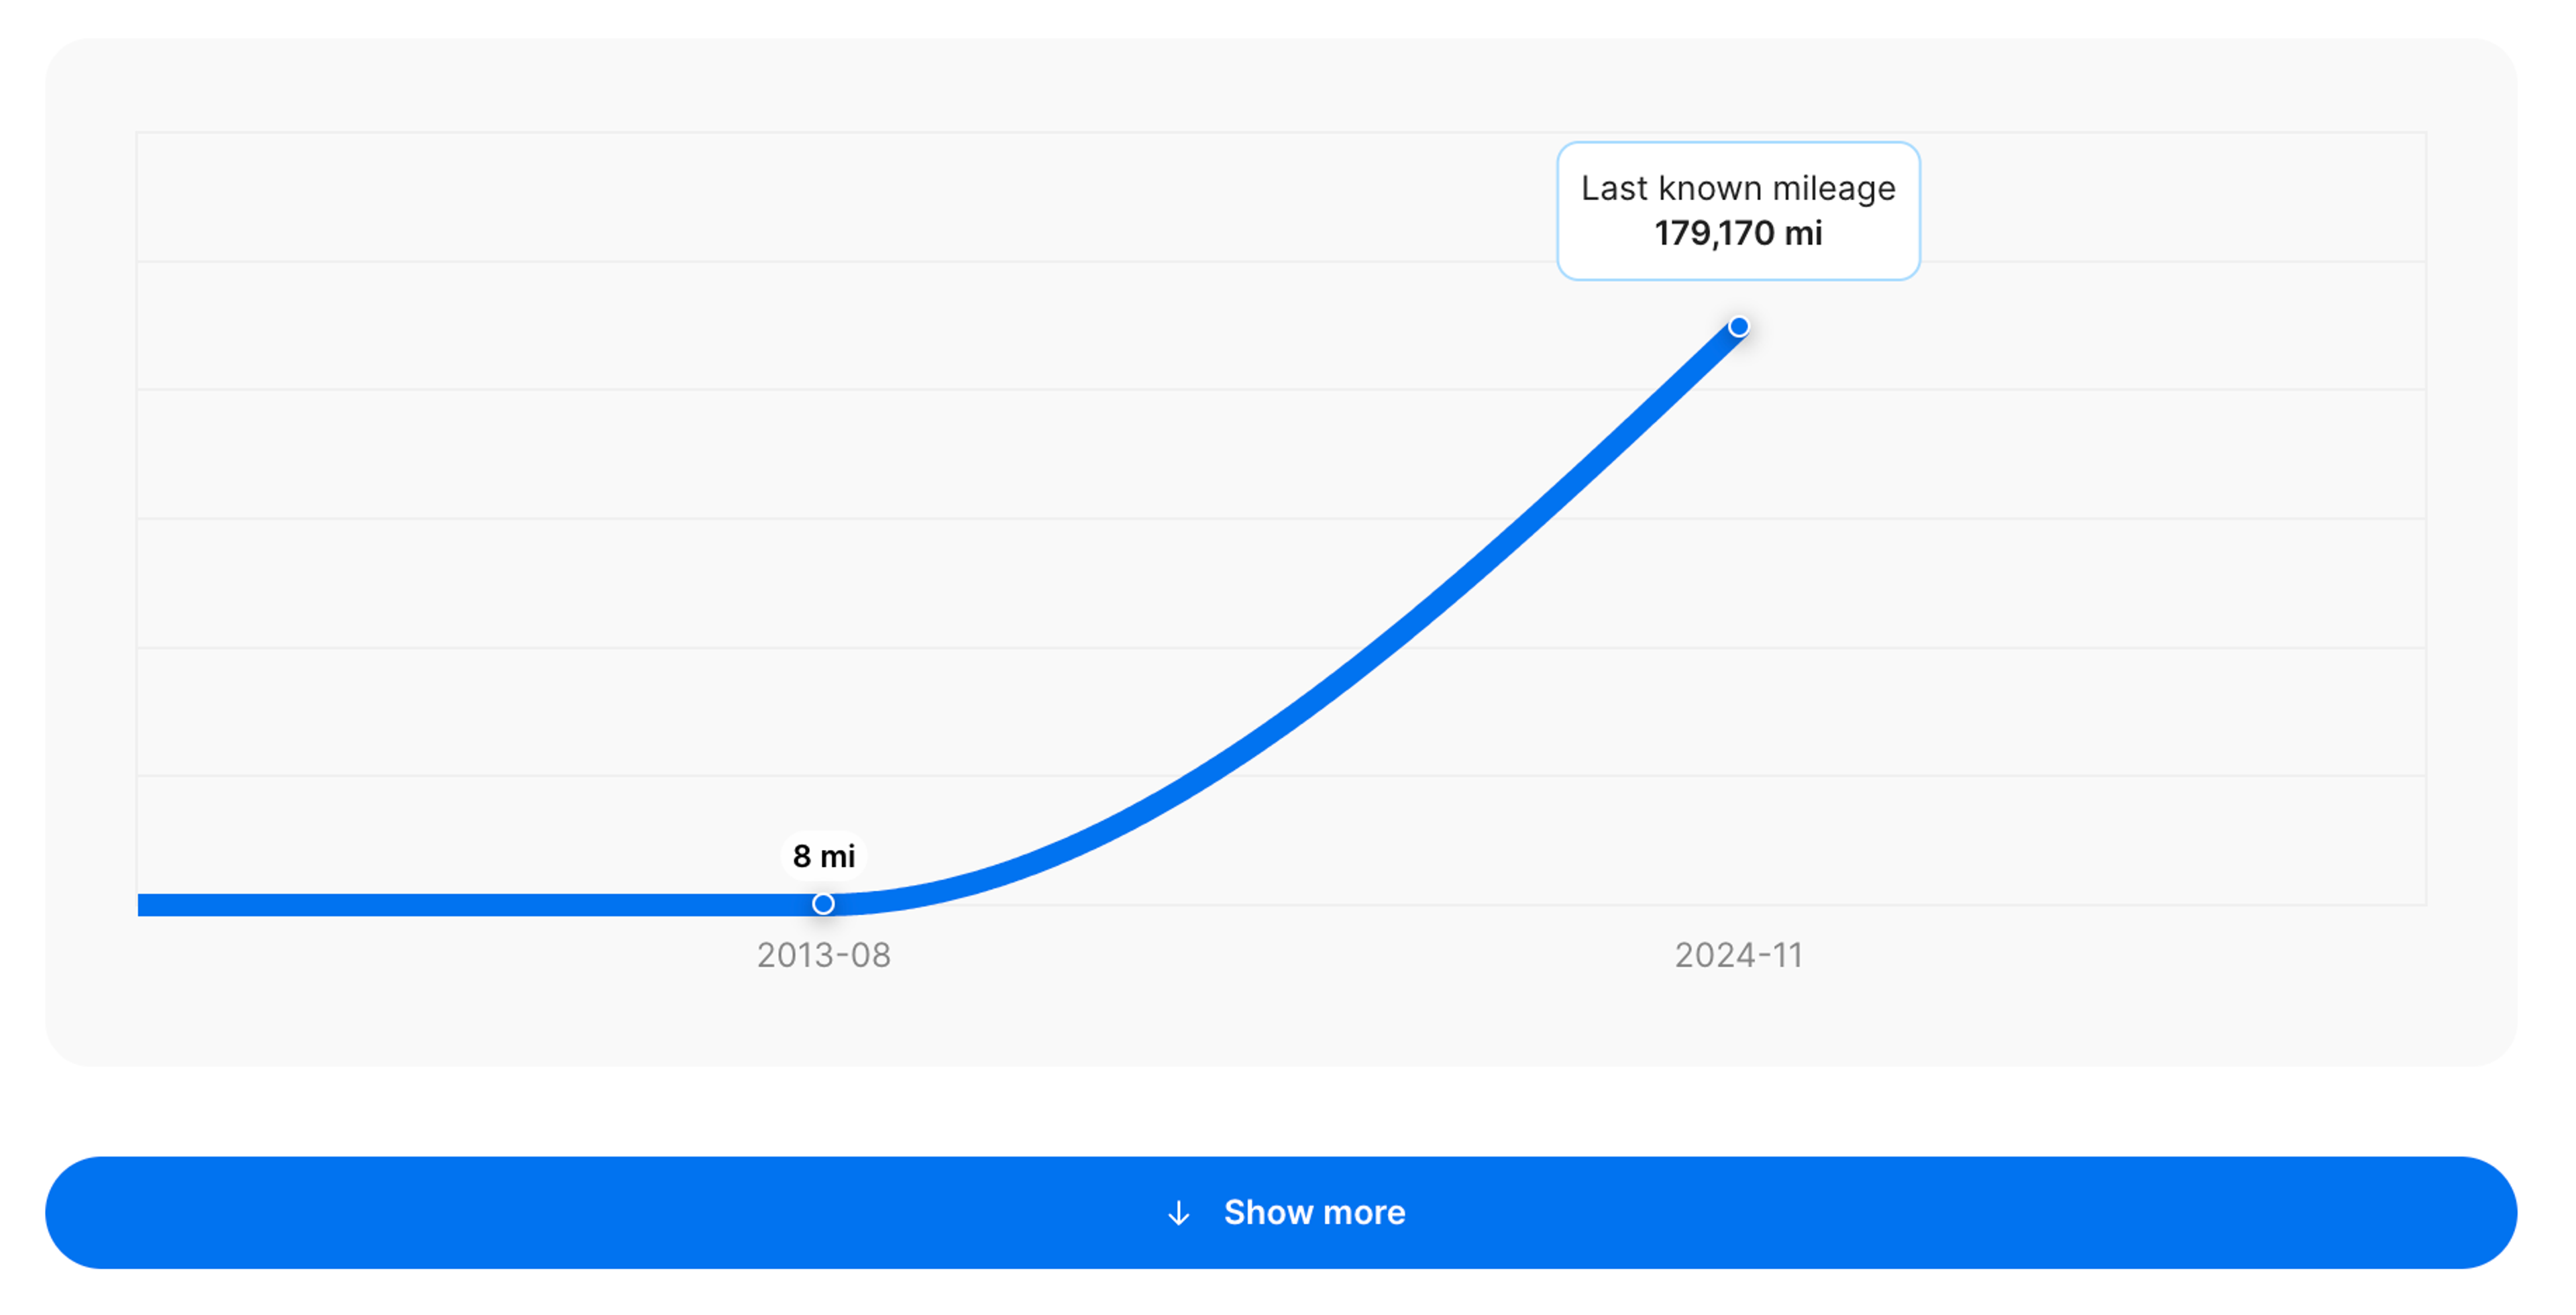The image size is (2576, 1315).
Task: Click the Show more button
Action: point(1280,1212)
